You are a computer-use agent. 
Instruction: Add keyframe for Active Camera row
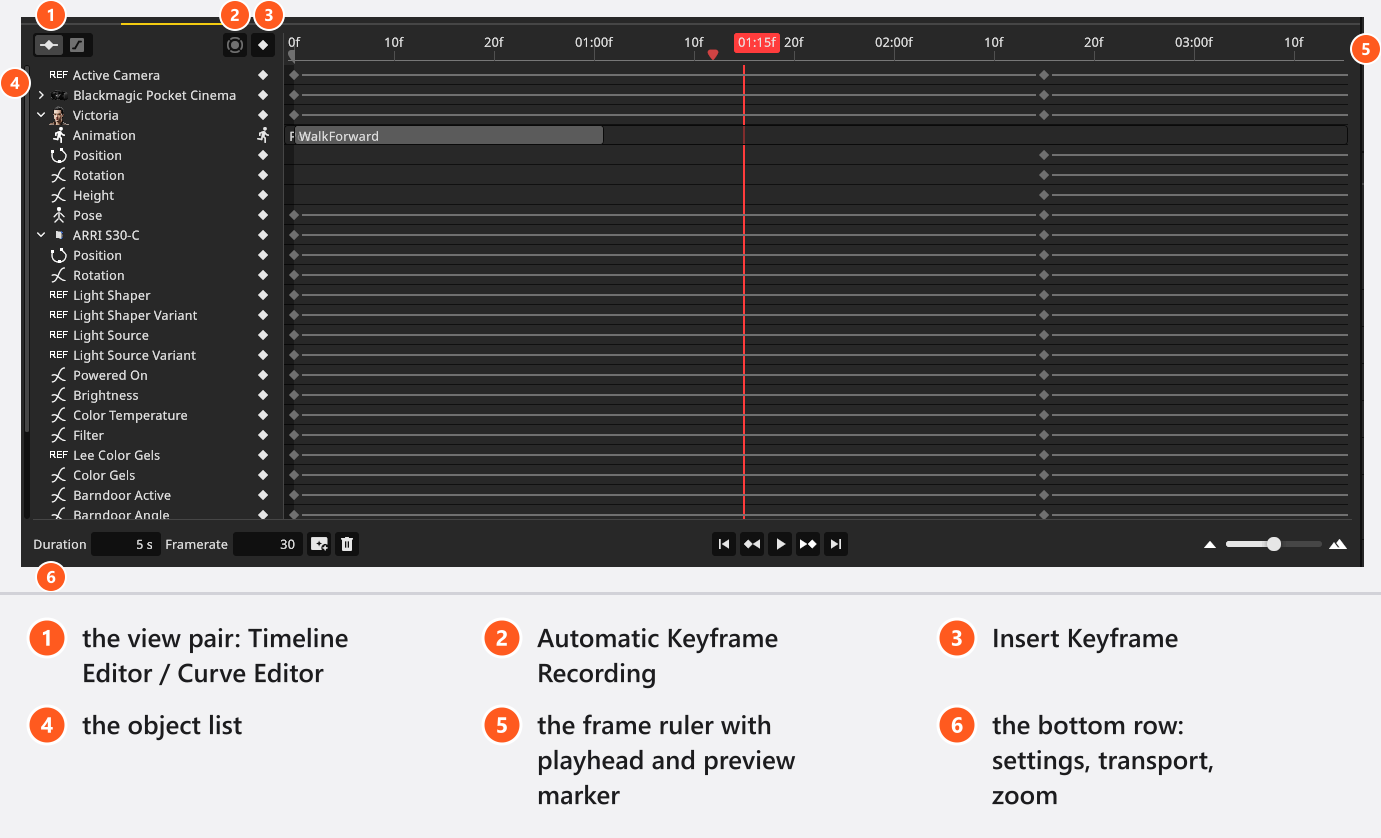tap(263, 75)
